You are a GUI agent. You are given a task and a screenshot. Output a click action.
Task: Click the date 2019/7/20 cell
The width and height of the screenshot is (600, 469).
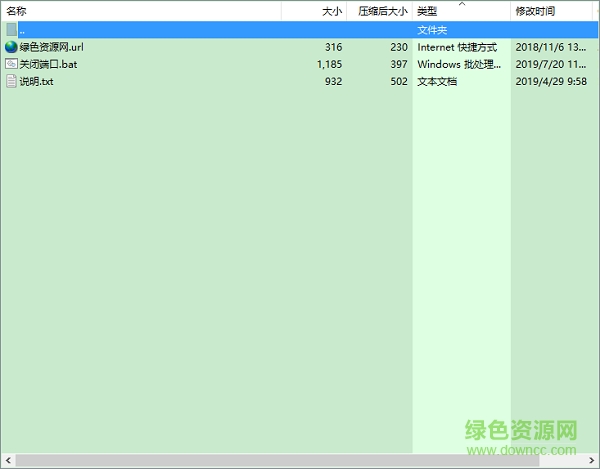click(551, 64)
